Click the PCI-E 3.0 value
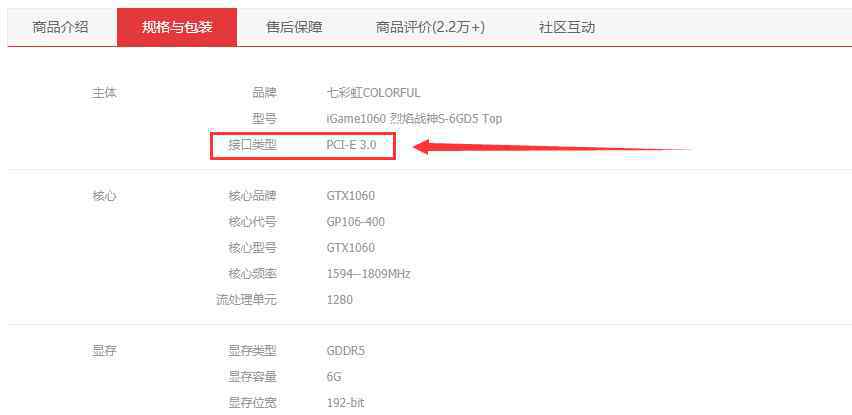This screenshot has width=852, height=415. click(351, 145)
